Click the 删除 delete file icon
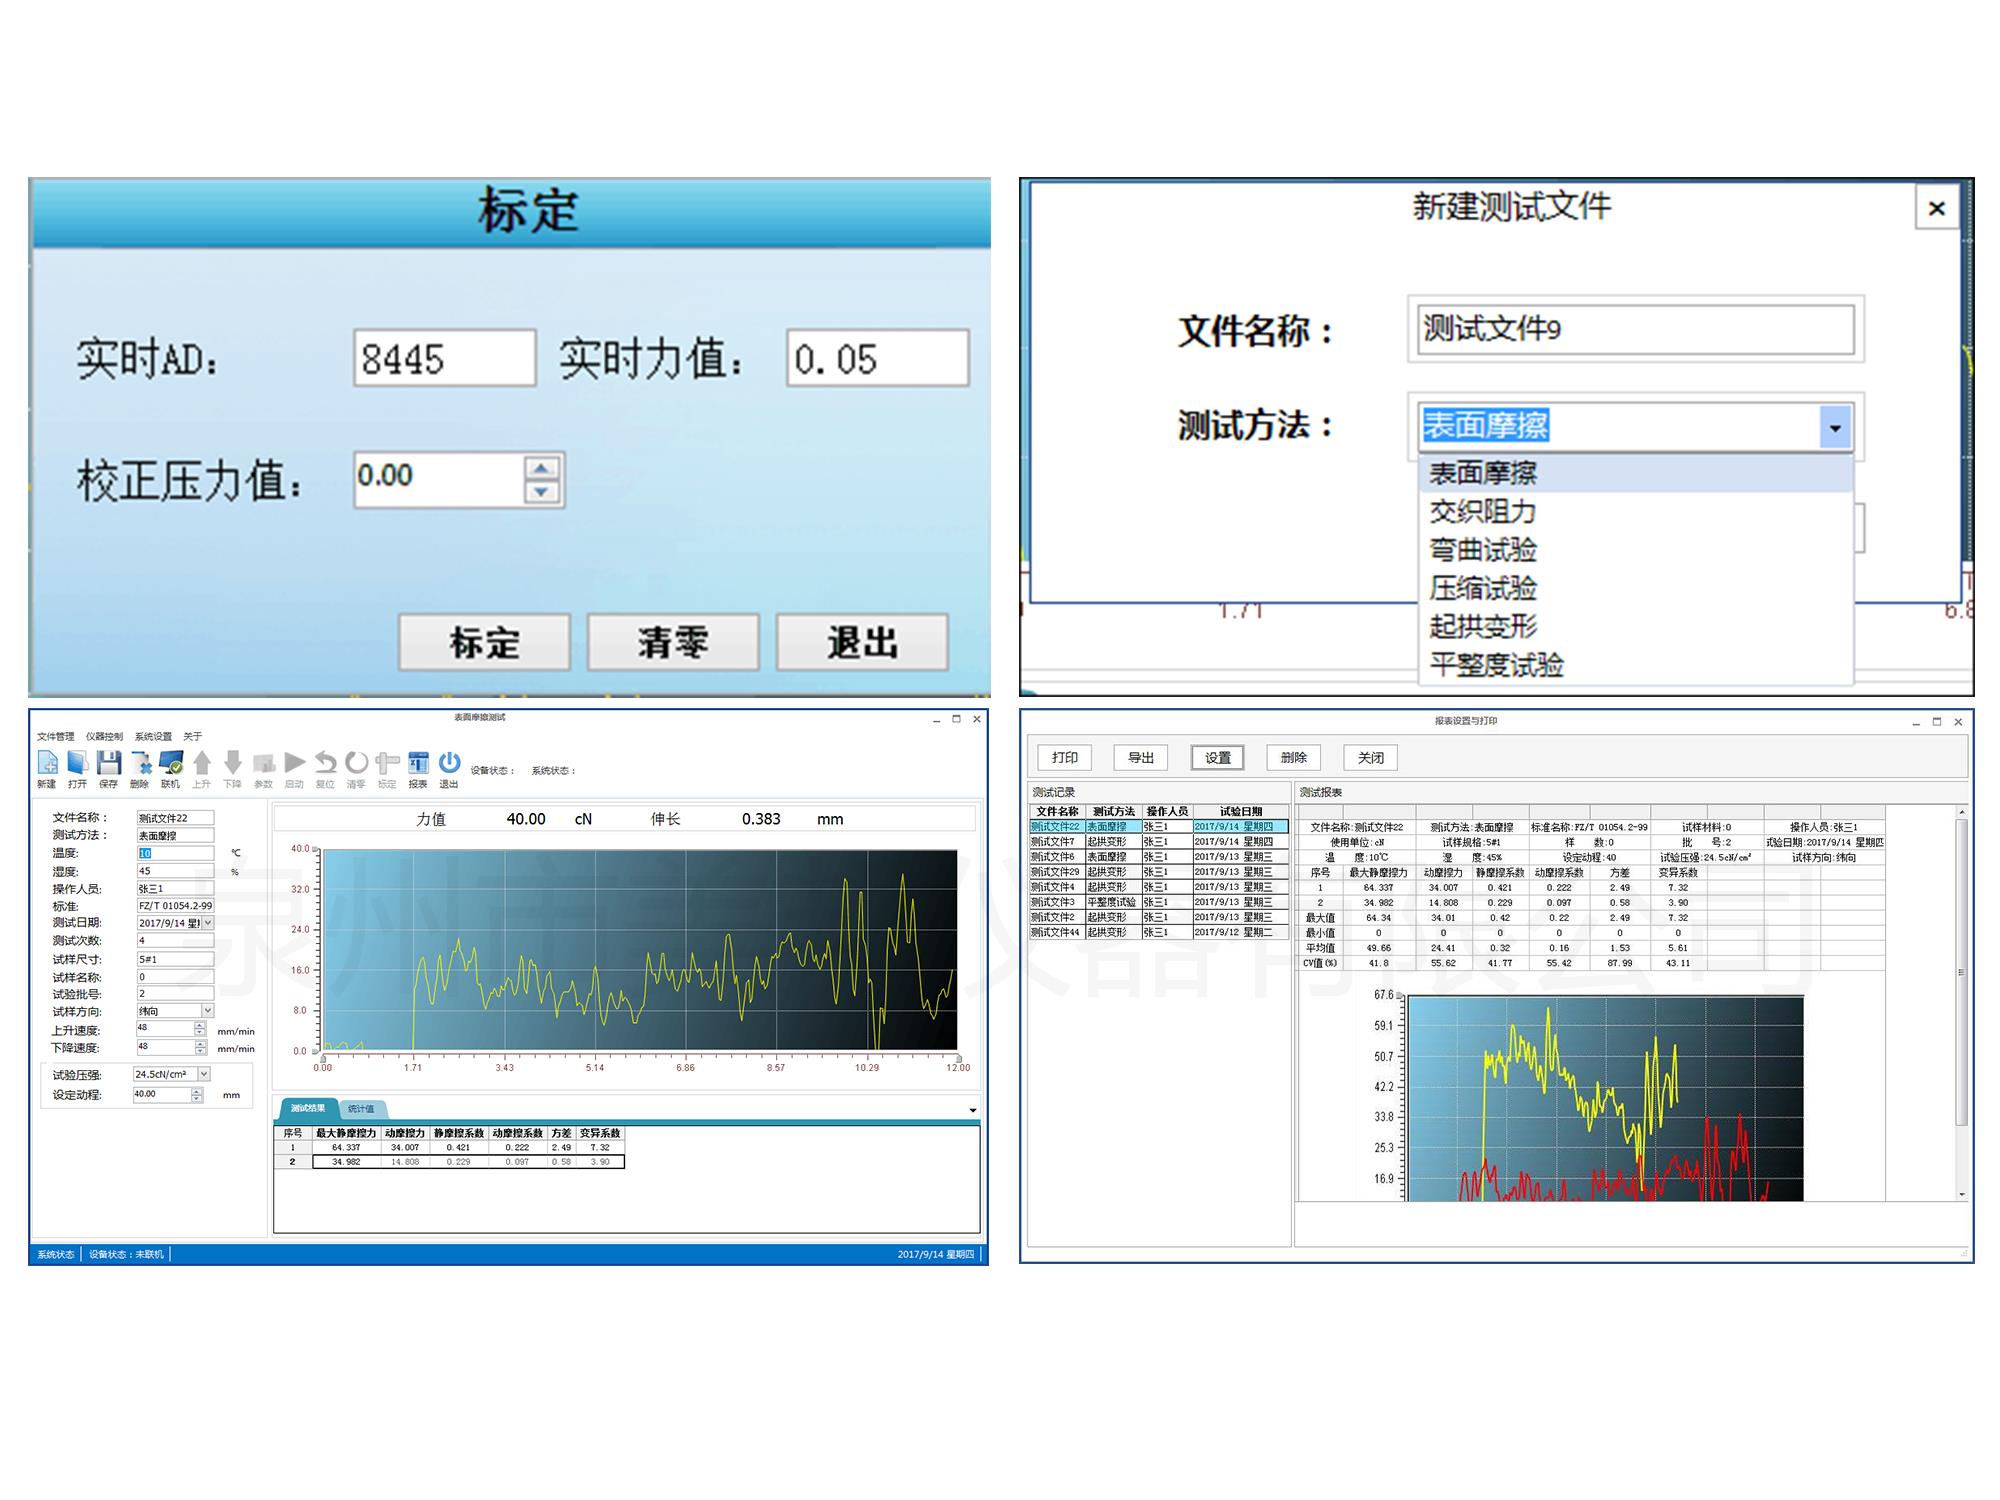 pyautogui.click(x=141, y=764)
